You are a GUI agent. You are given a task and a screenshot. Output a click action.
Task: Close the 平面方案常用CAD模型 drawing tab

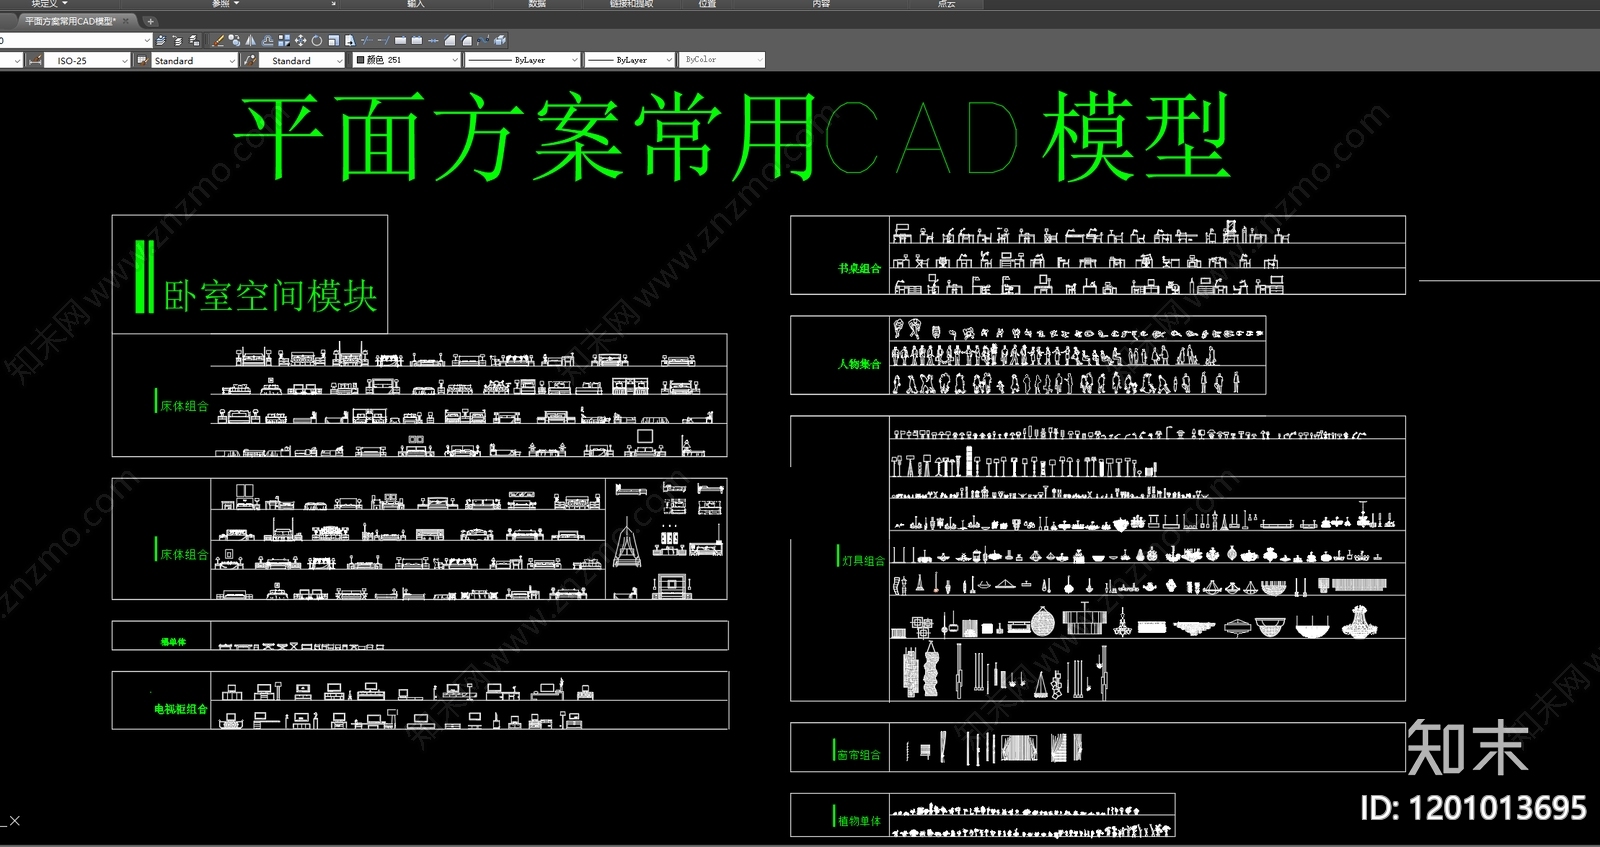[x=127, y=21]
